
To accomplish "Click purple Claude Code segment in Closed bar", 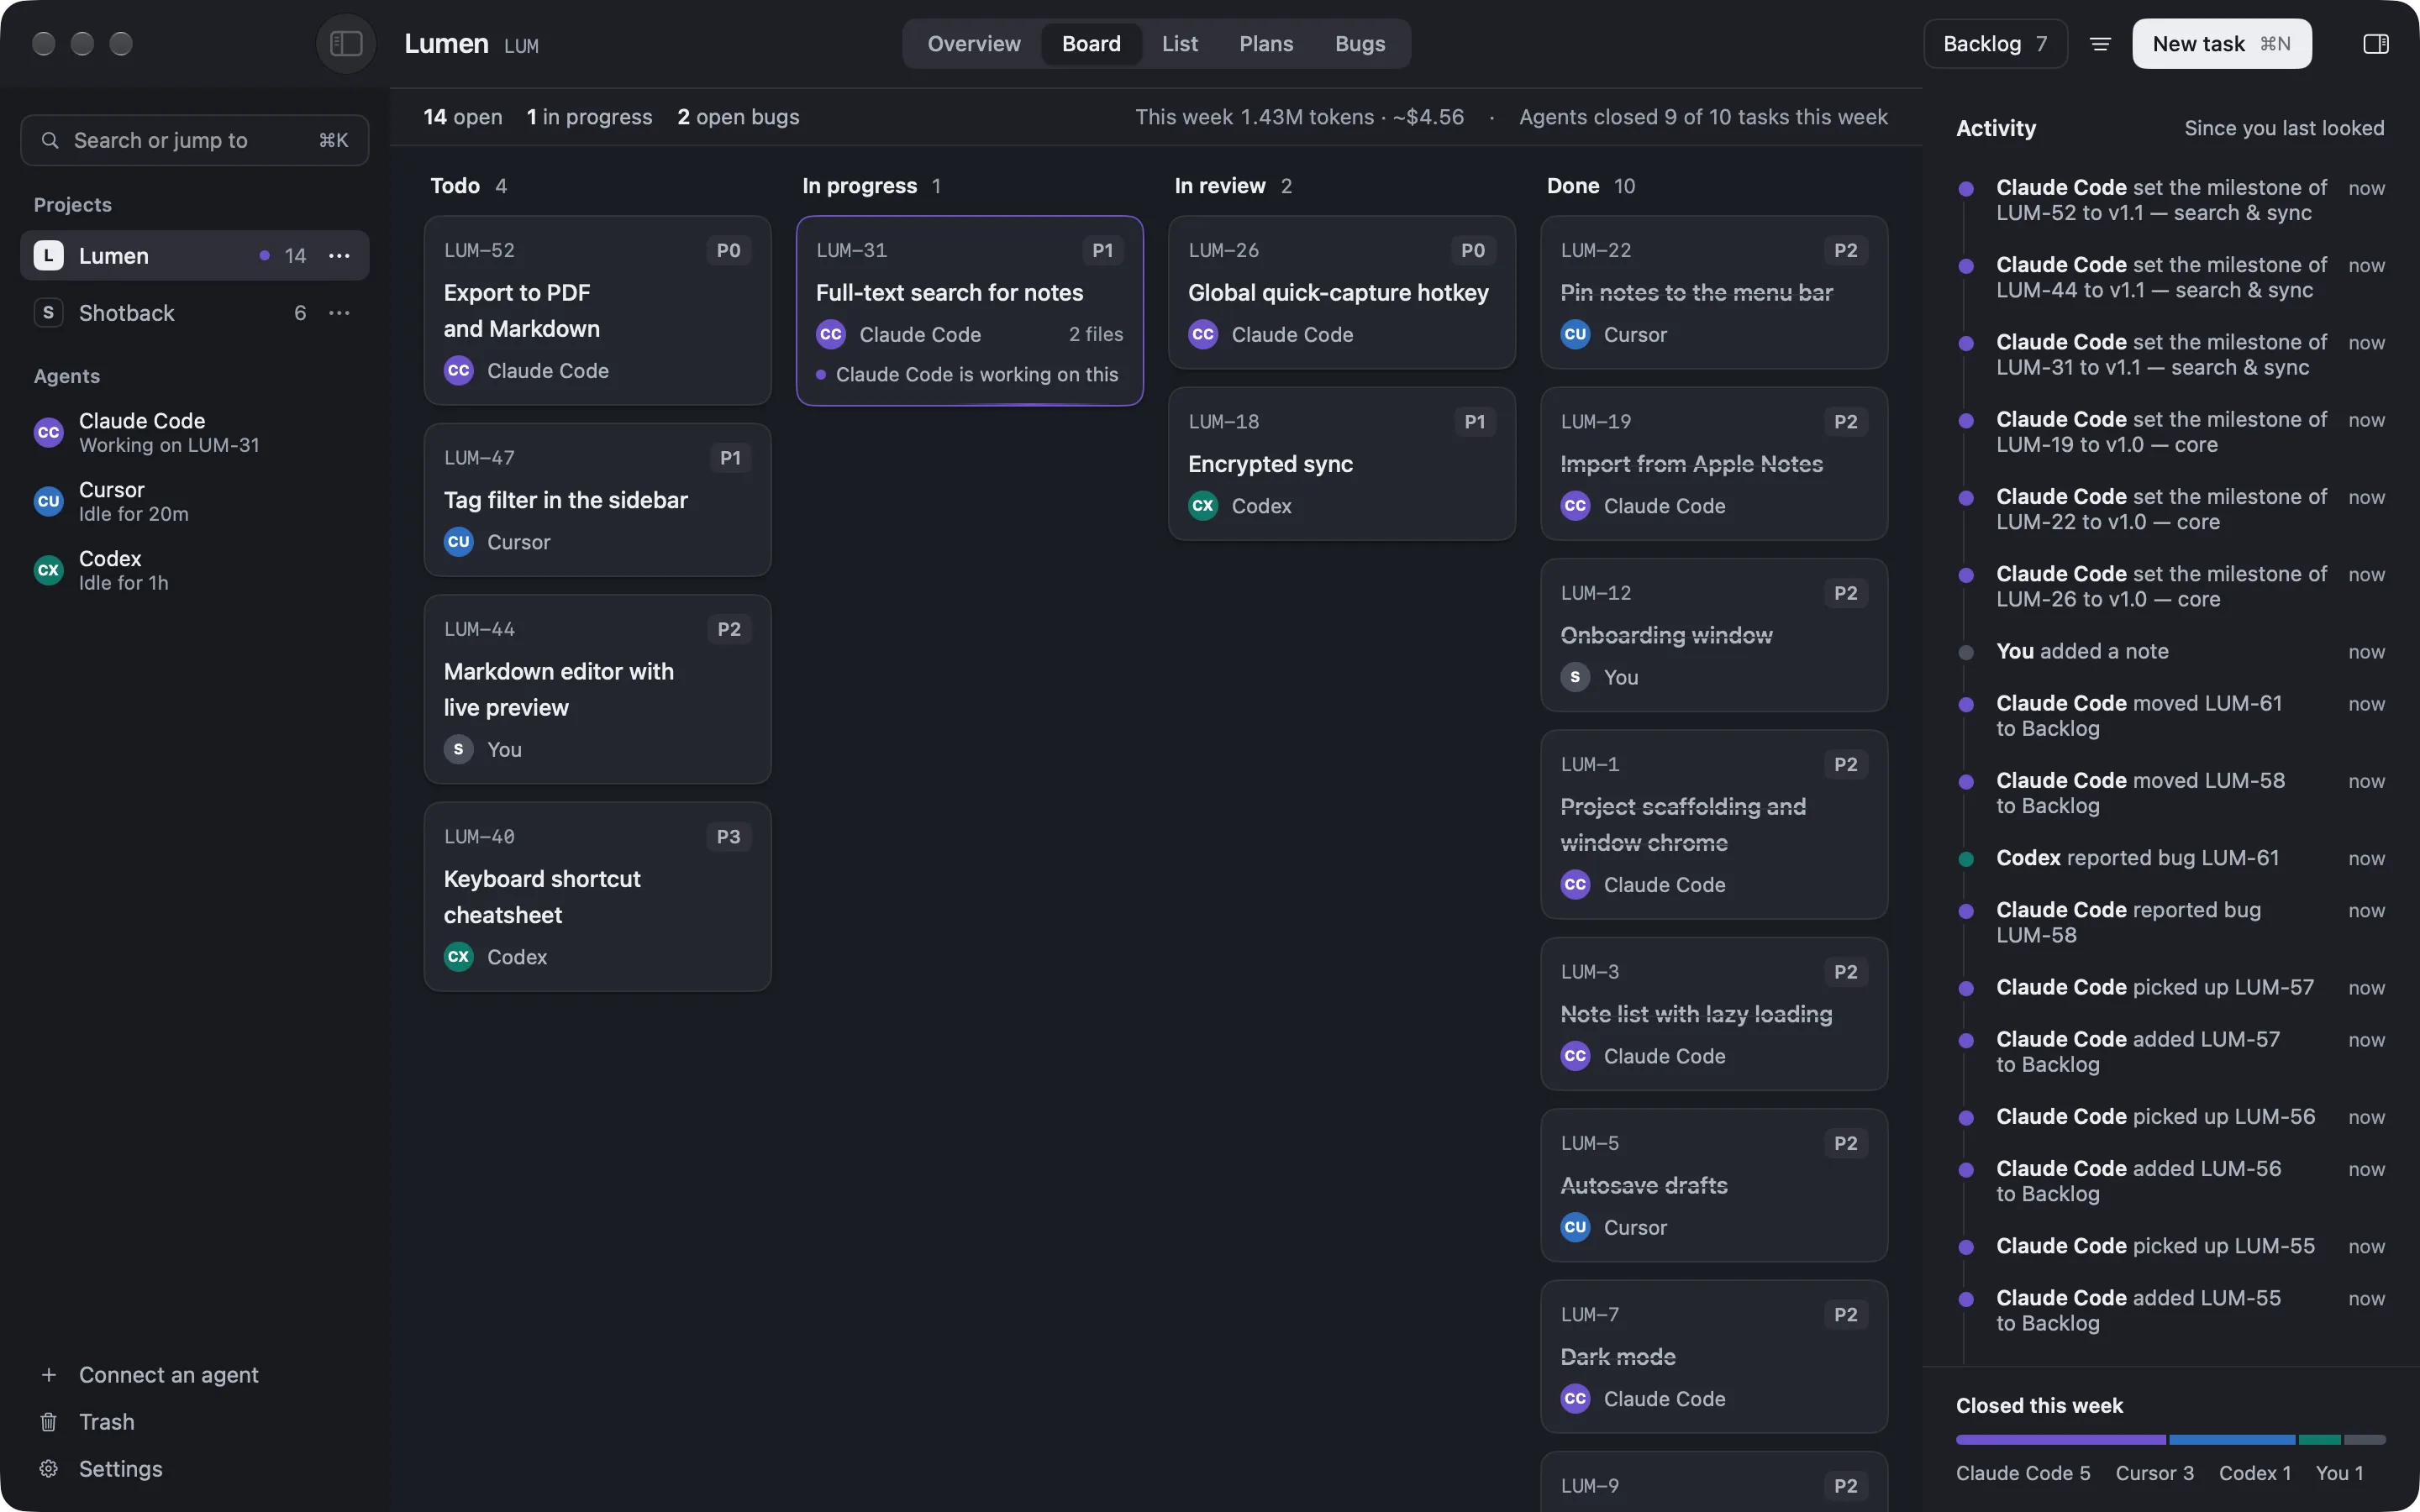I will 2060,1440.
